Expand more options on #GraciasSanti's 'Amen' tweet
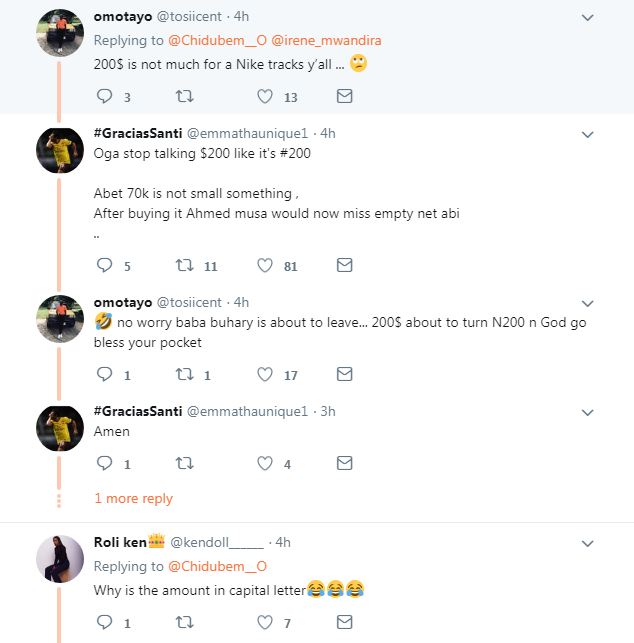Image resolution: width=634 pixels, height=643 pixels. [x=588, y=413]
